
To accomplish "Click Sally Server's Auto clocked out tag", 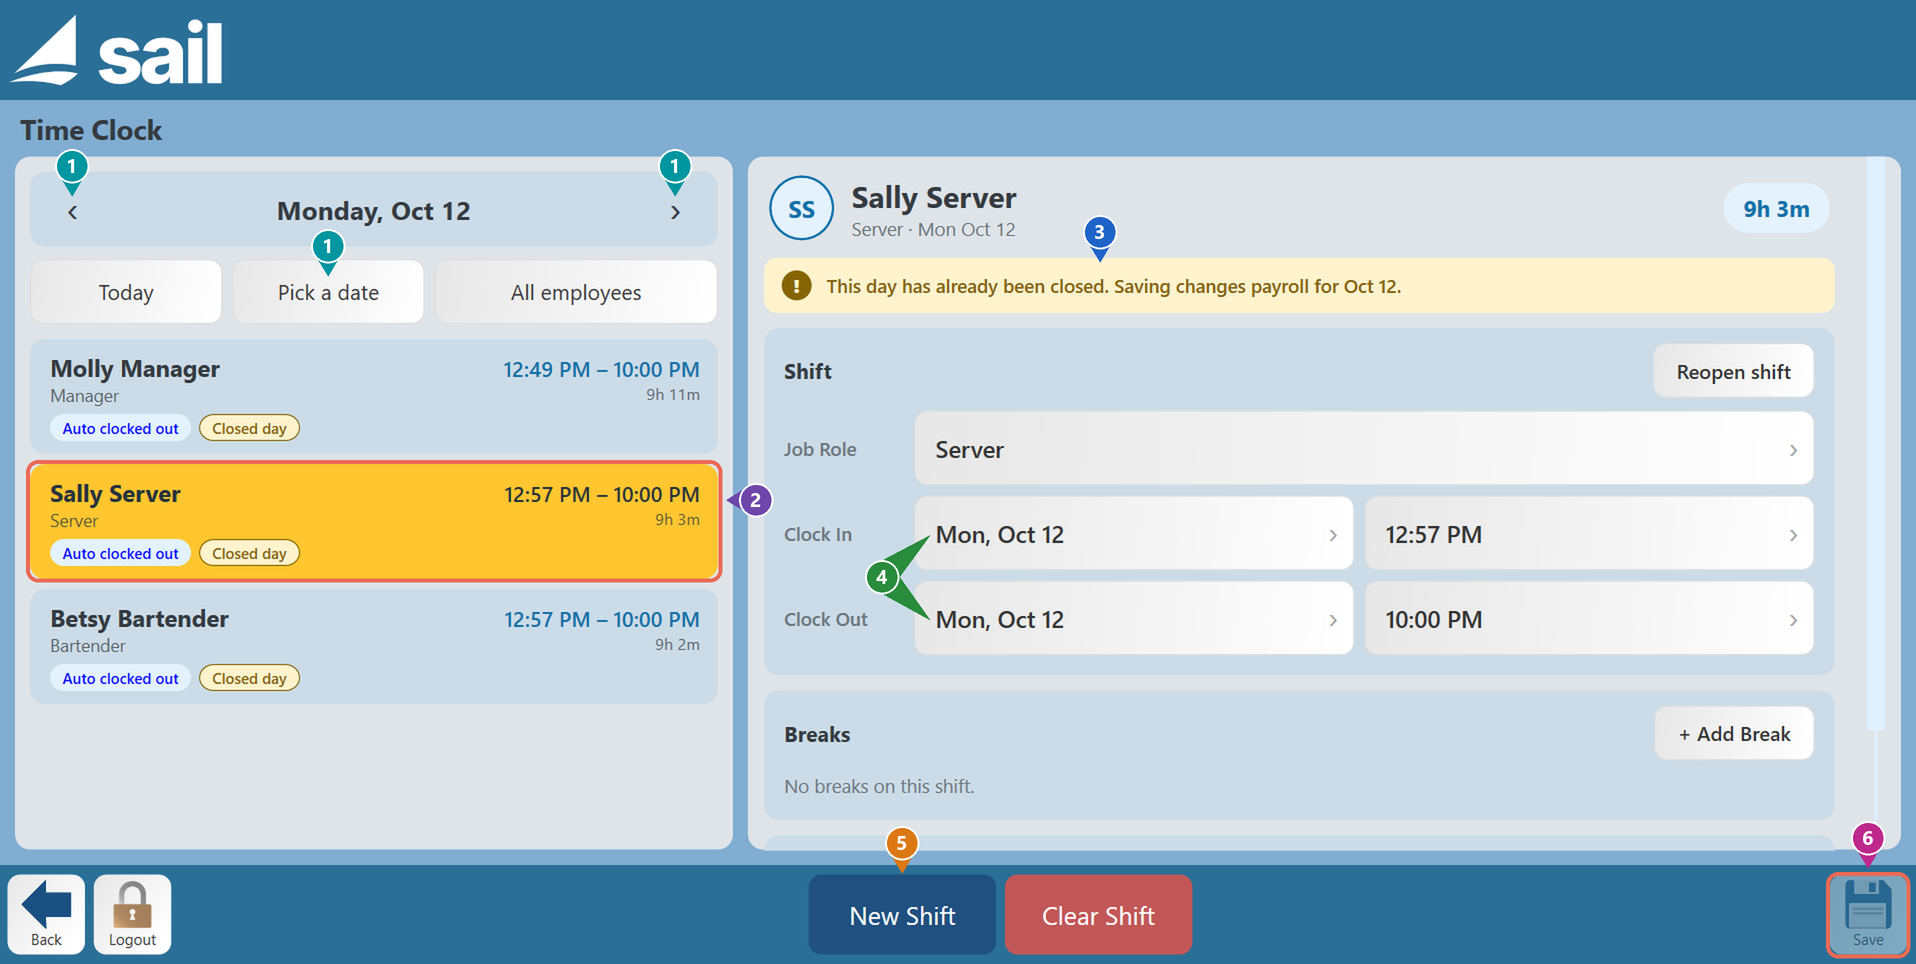I will coord(120,553).
